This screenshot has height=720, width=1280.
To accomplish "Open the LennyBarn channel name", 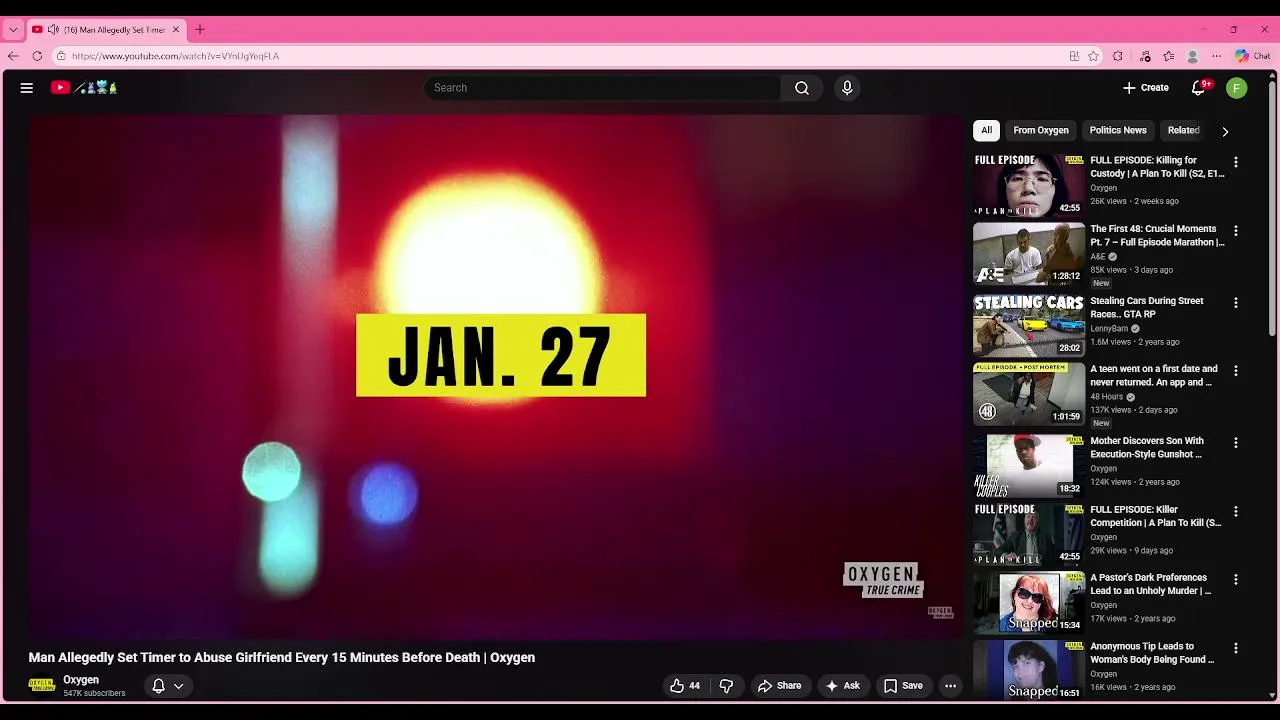I will (x=1109, y=328).
